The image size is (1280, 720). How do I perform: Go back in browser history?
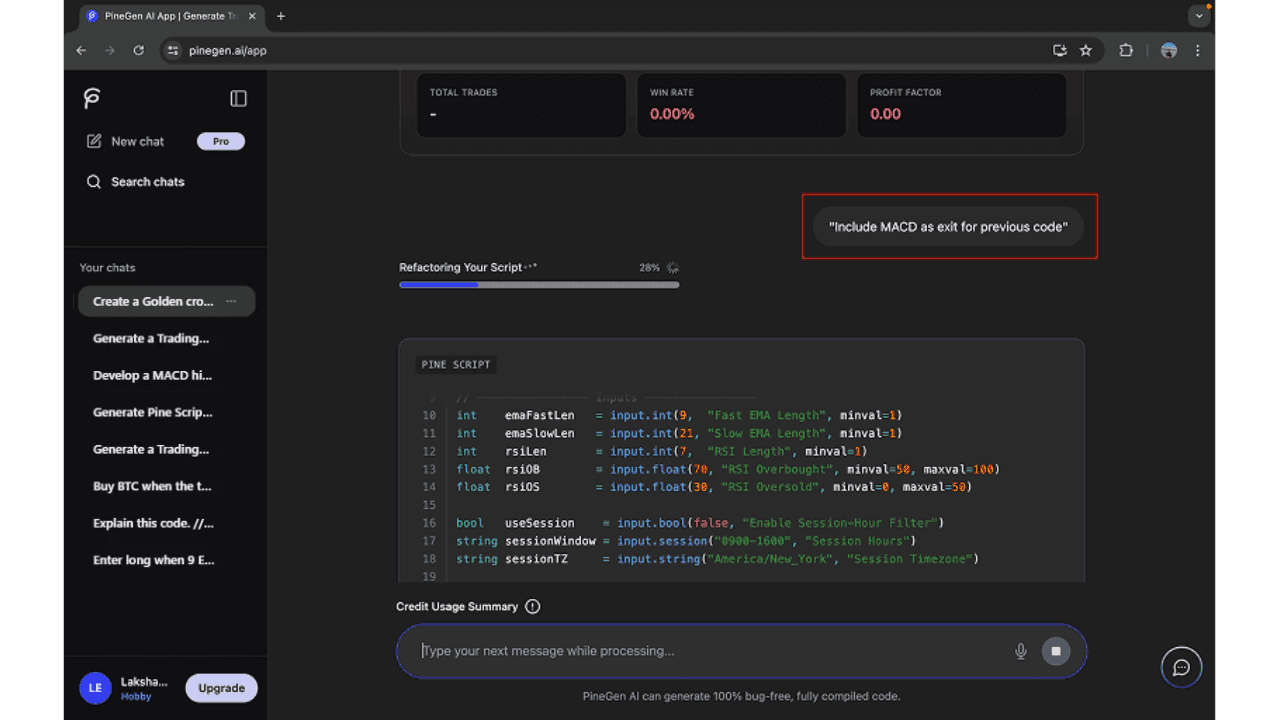coord(82,50)
